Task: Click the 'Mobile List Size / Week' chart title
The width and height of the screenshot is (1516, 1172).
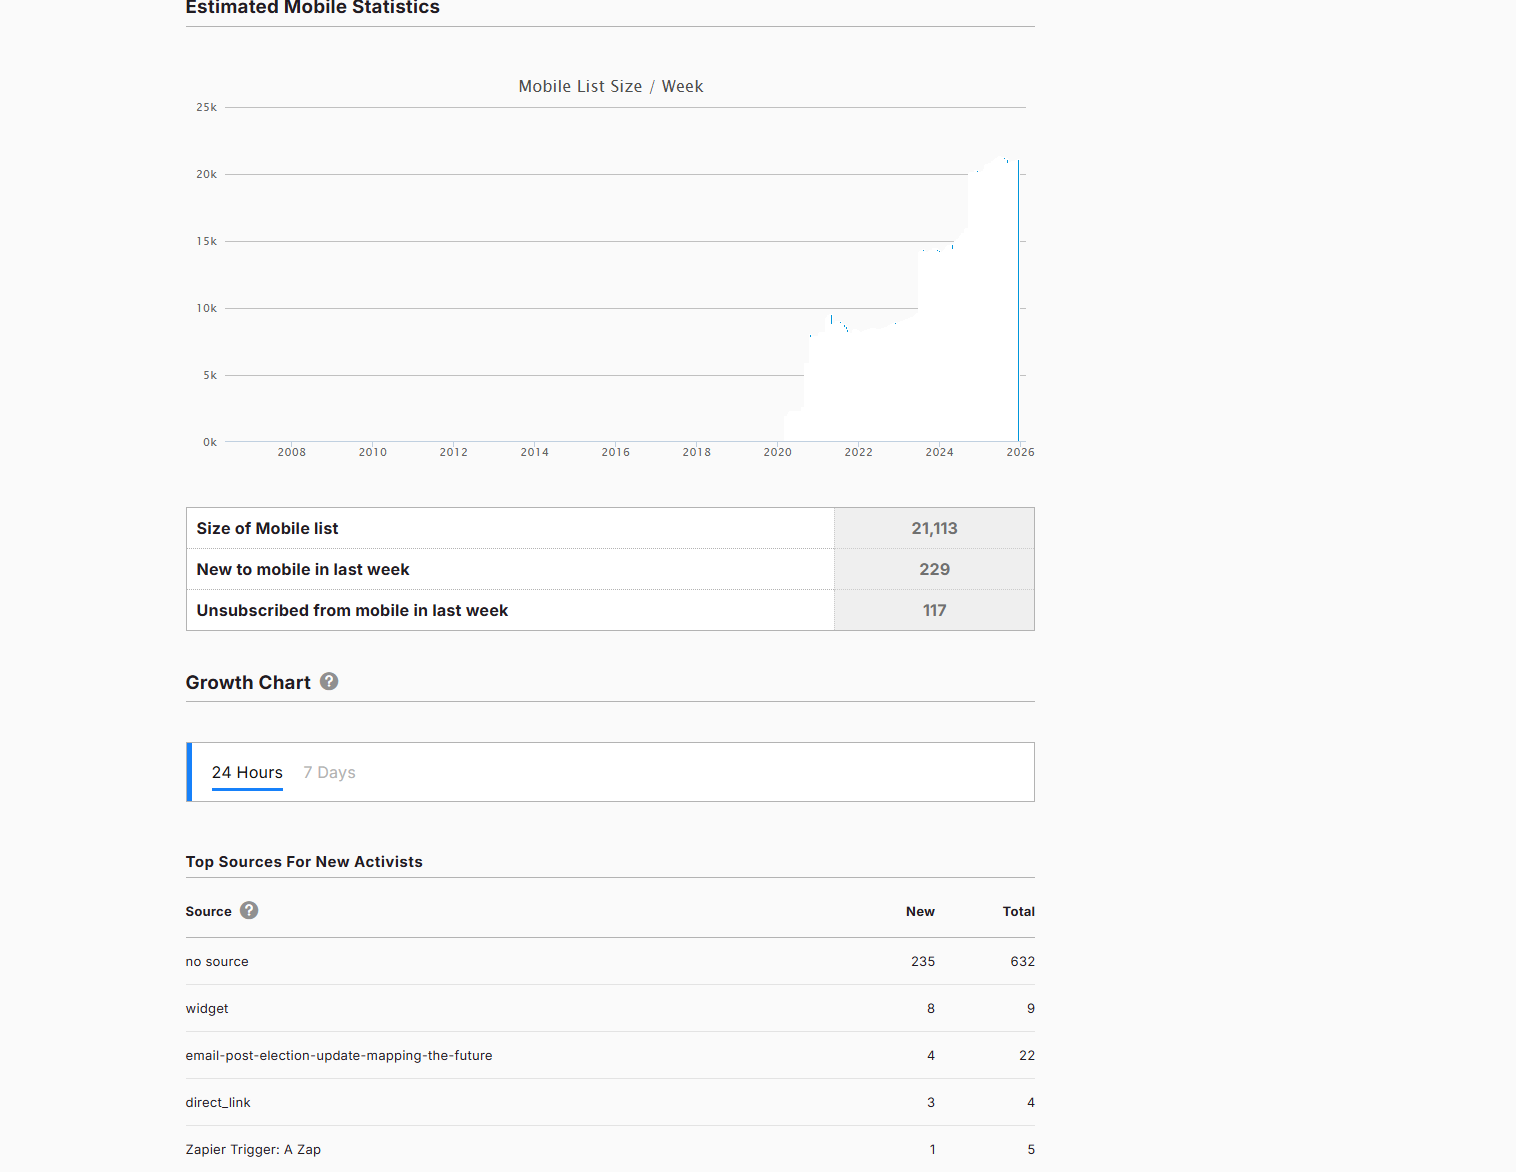Action: [x=611, y=86]
